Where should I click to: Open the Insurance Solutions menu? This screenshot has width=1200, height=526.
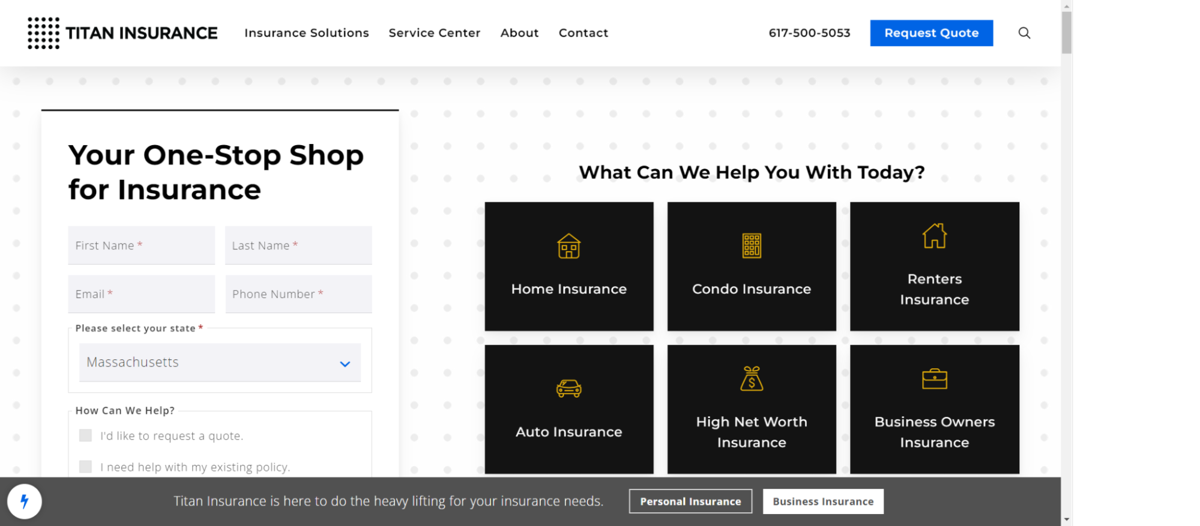307,33
